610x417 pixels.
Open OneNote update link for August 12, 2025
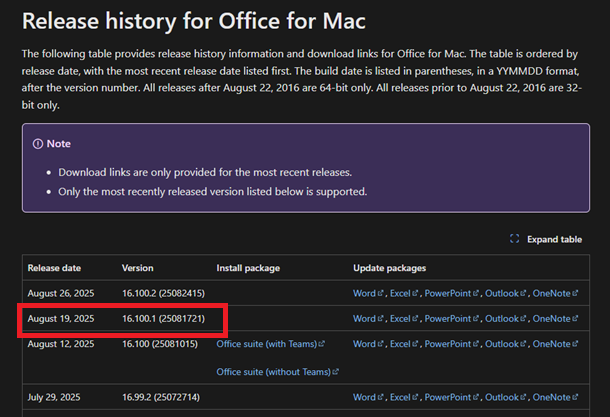coord(555,344)
